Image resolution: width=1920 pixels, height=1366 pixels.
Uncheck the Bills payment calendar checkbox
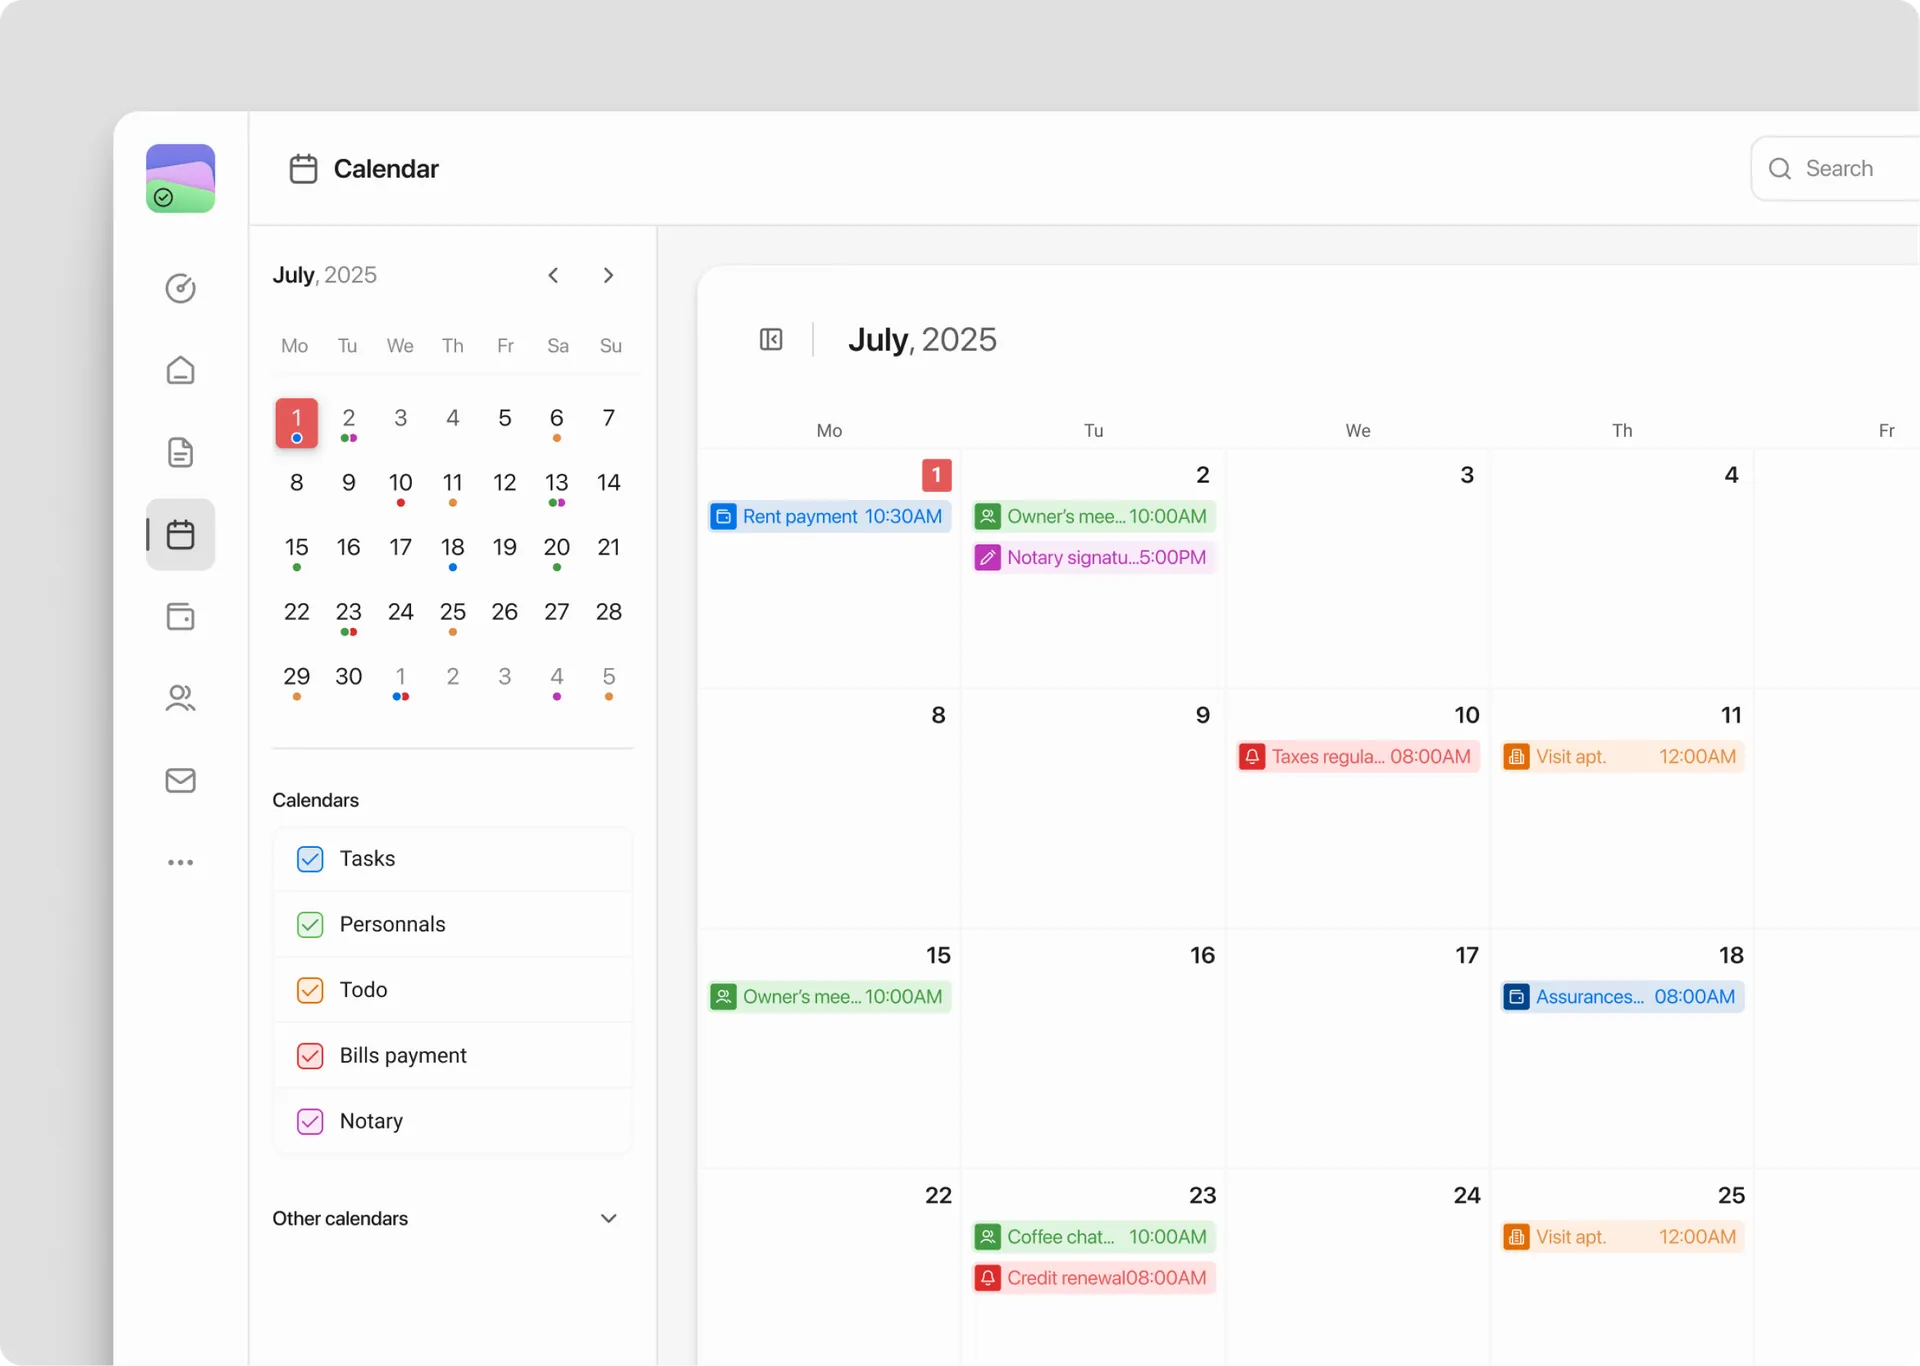(x=310, y=1056)
